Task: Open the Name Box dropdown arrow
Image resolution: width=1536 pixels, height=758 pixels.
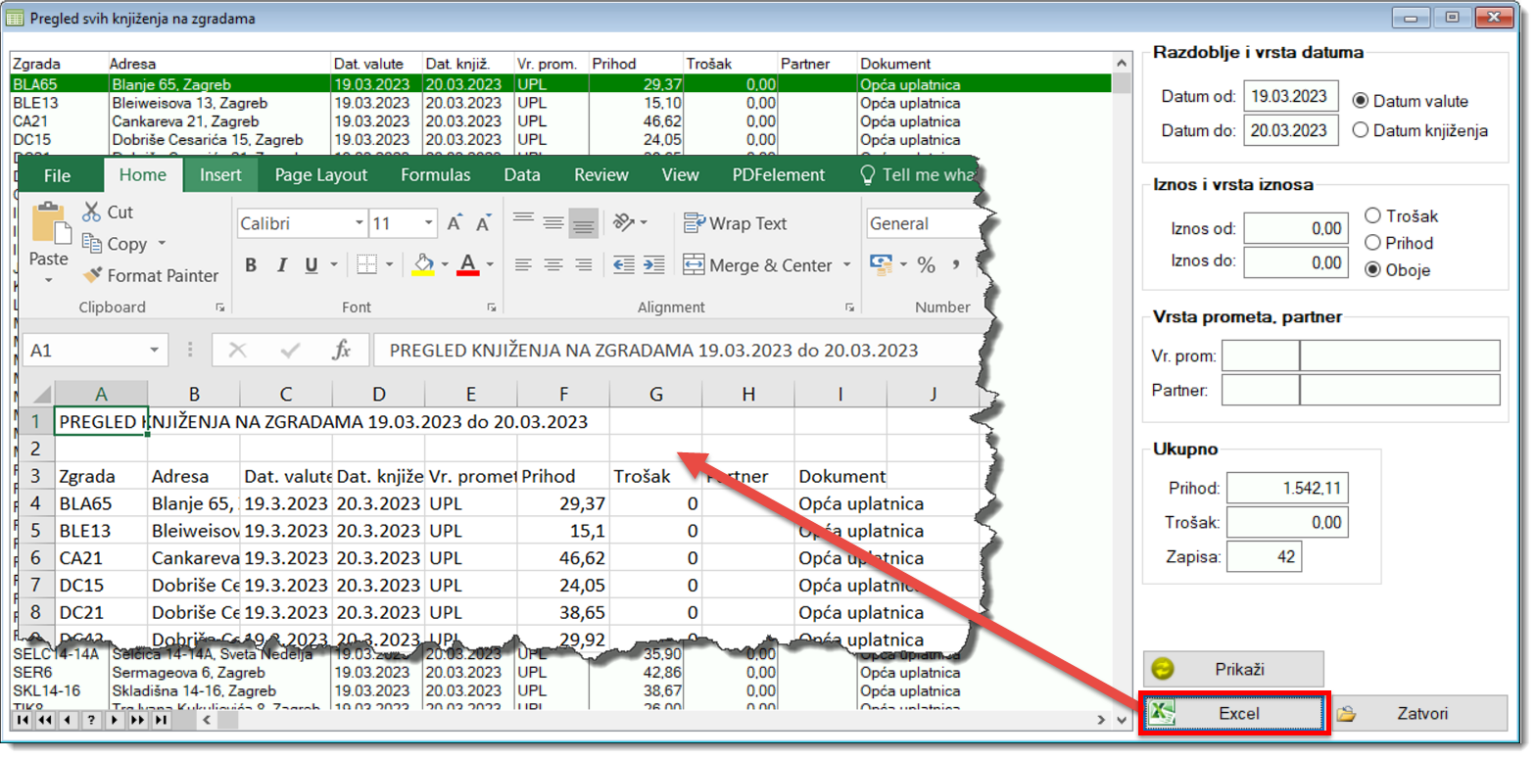Action: [x=154, y=350]
